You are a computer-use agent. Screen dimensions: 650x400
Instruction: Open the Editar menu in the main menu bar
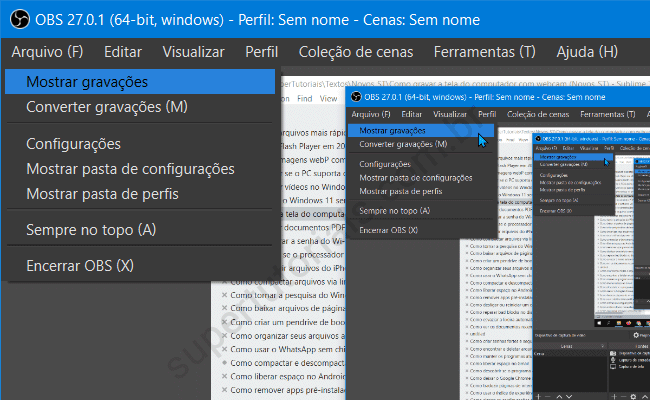pyautogui.click(x=122, y=52)
